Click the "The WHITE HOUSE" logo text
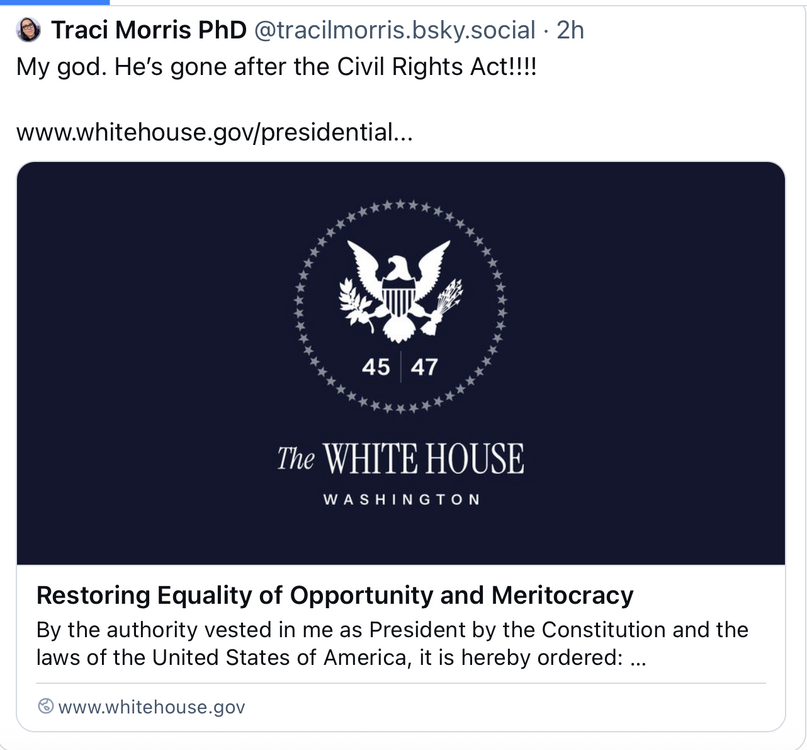807x750 pixels. tap(400, 460)
